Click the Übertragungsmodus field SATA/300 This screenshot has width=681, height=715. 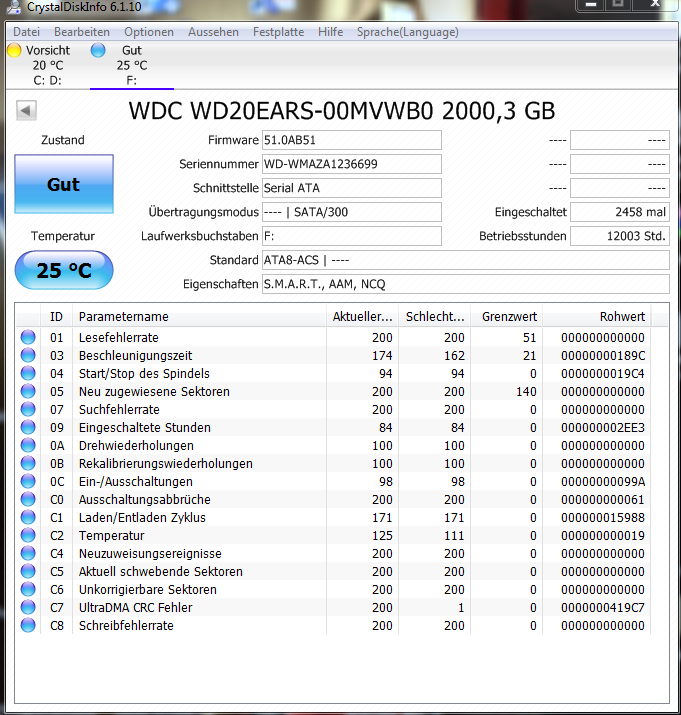pos(352,212)
